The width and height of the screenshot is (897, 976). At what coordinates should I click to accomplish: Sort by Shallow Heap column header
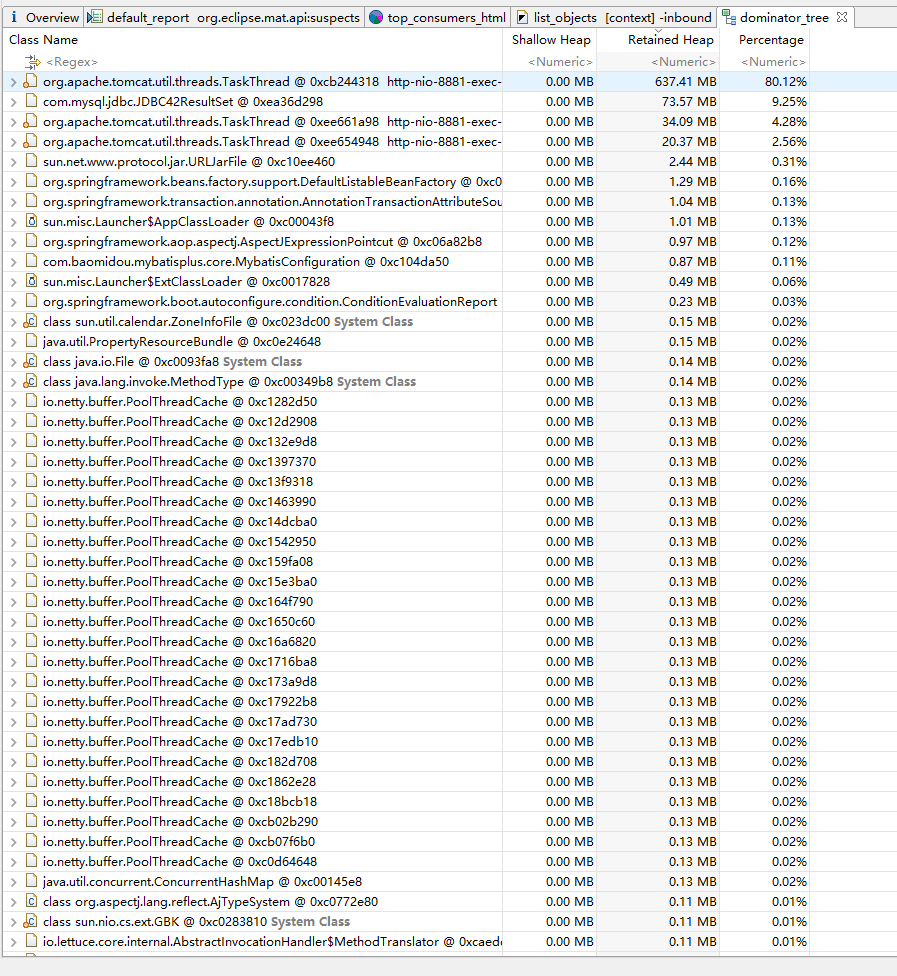tap(551, 40)
